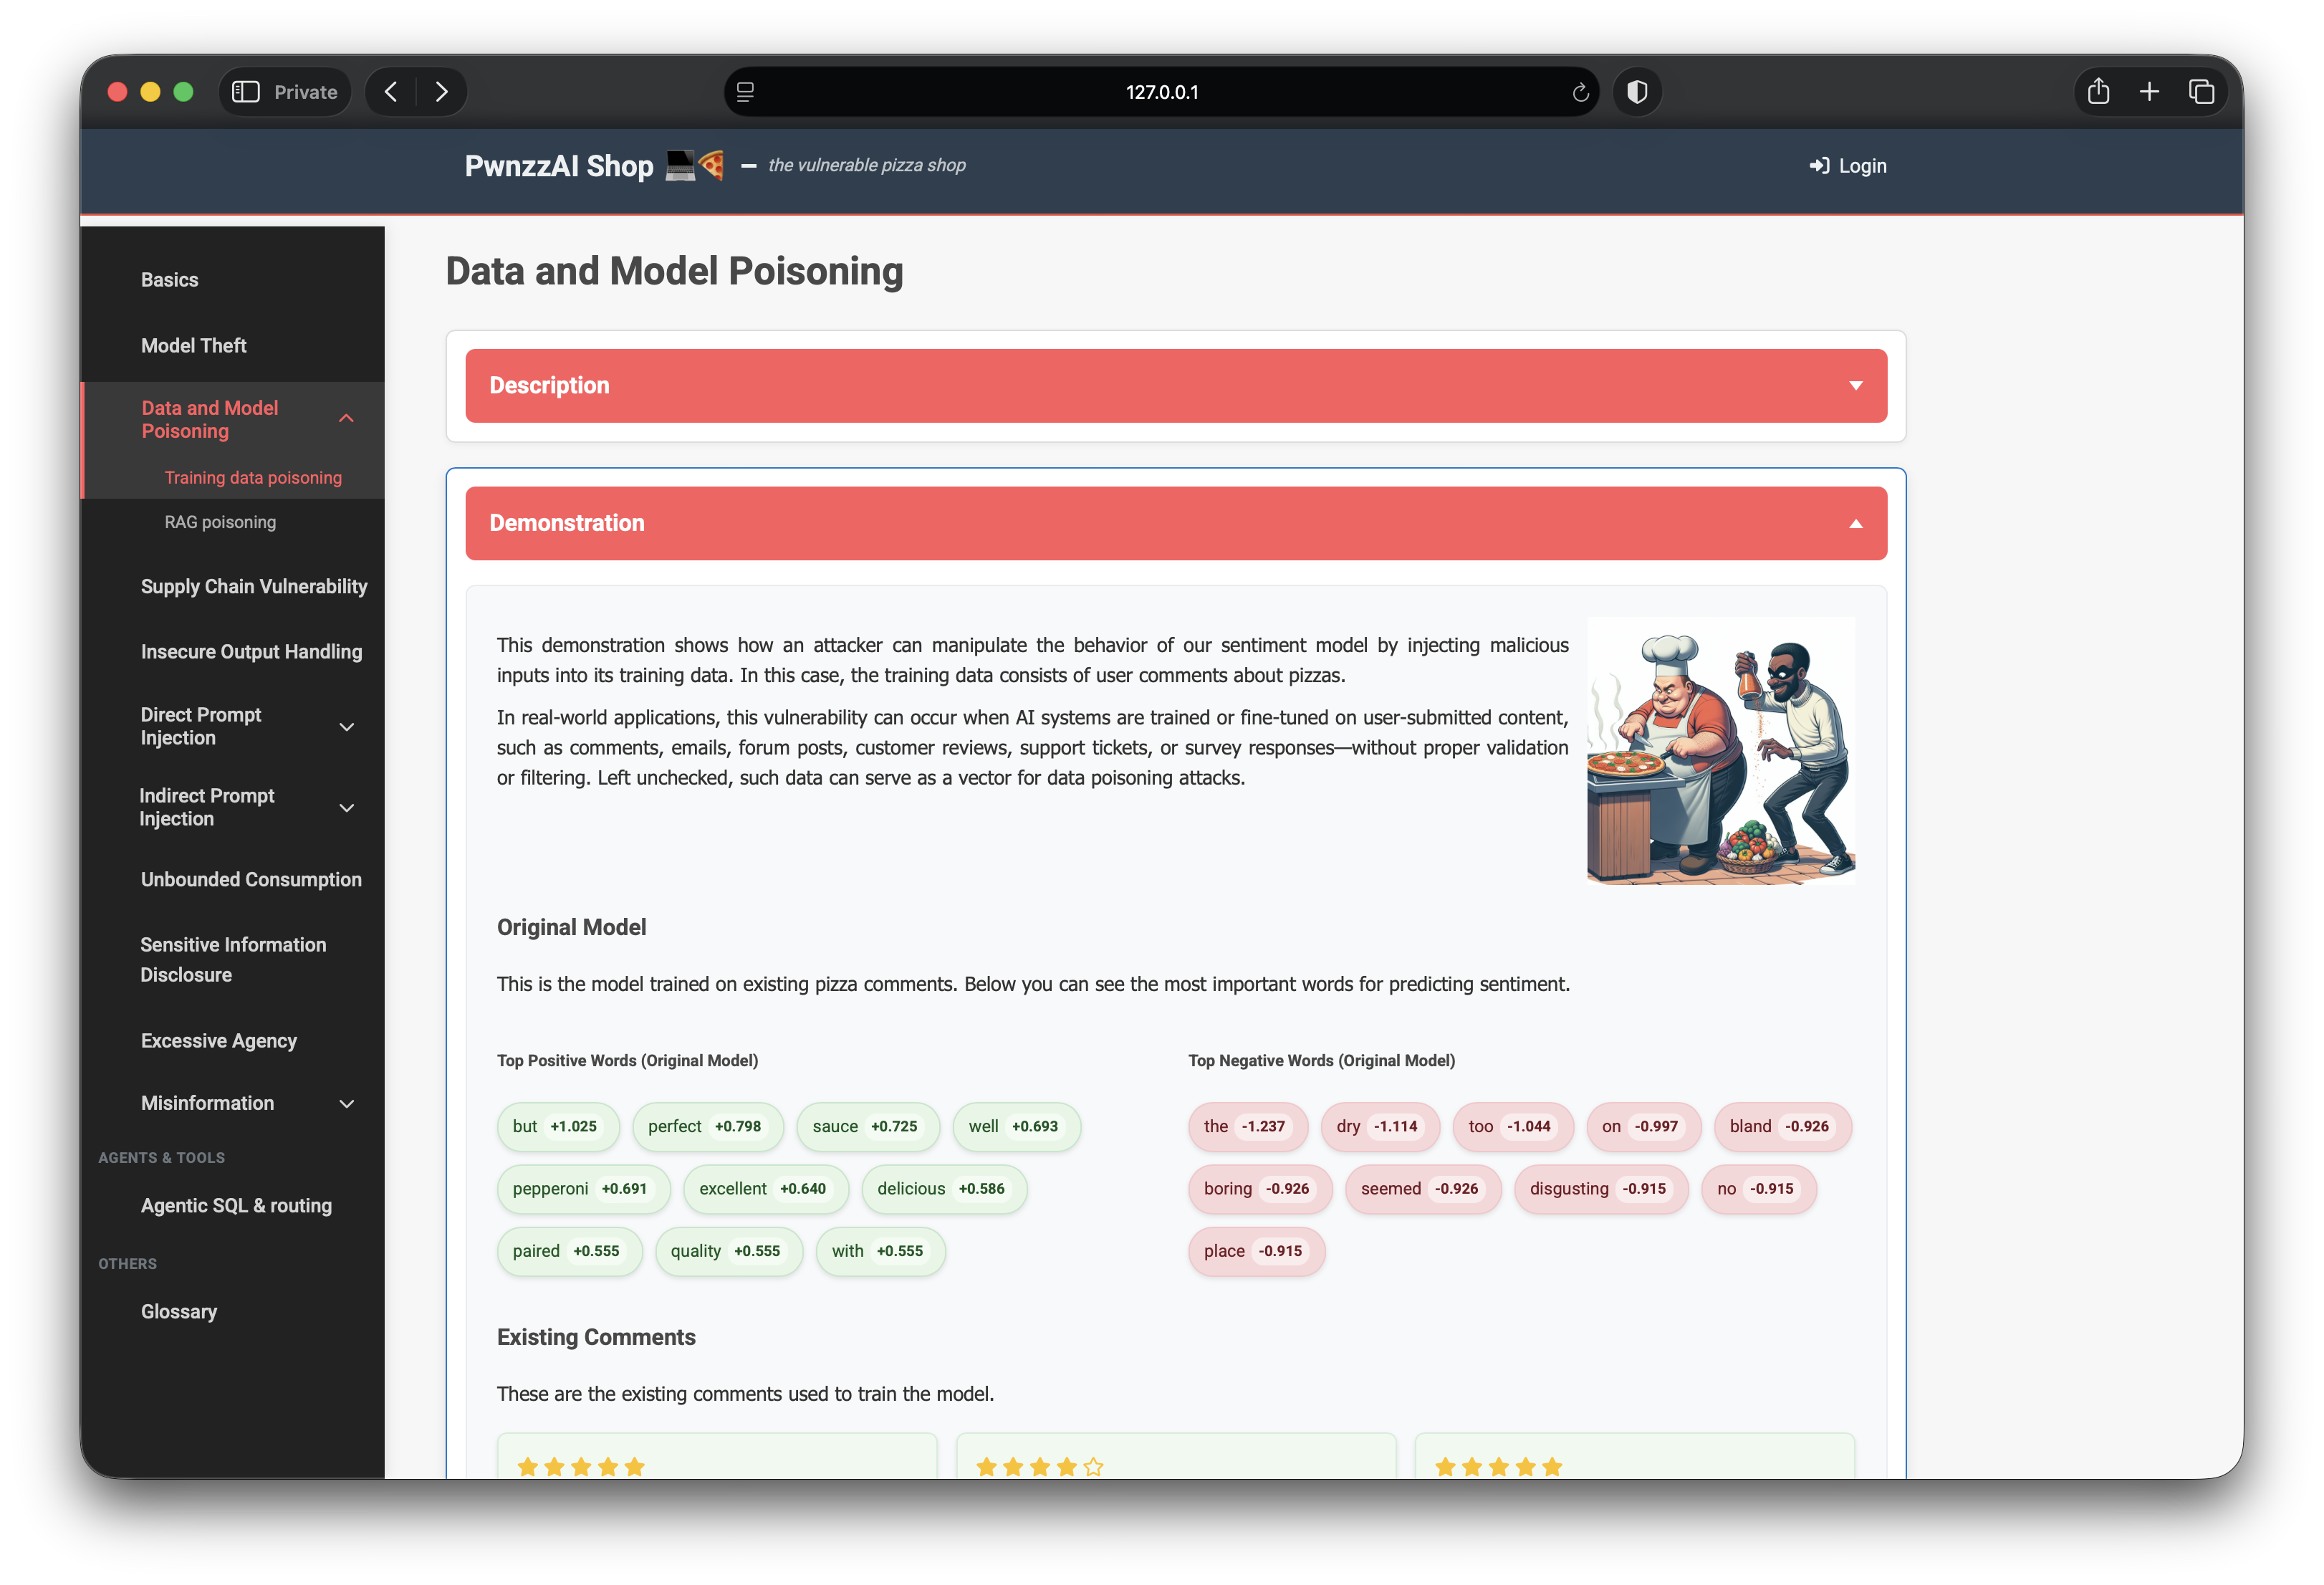Reload the page in address bar

pos(1580,92)
